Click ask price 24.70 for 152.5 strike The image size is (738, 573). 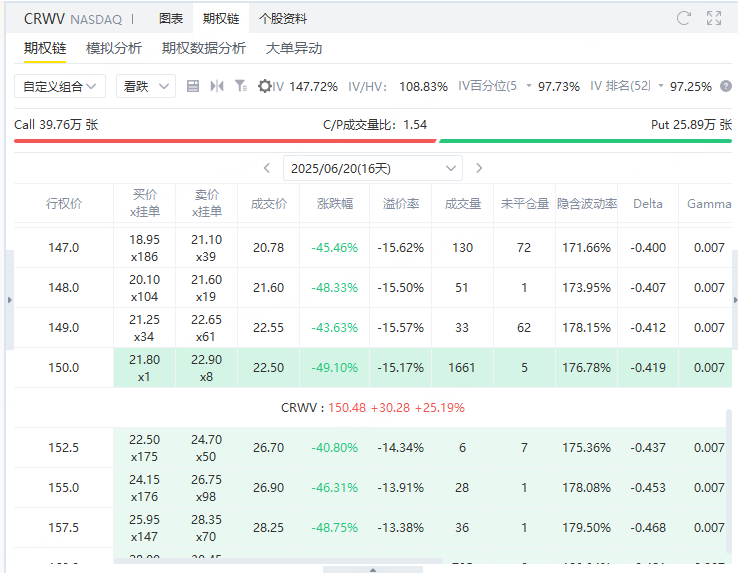tap(207, 440)
